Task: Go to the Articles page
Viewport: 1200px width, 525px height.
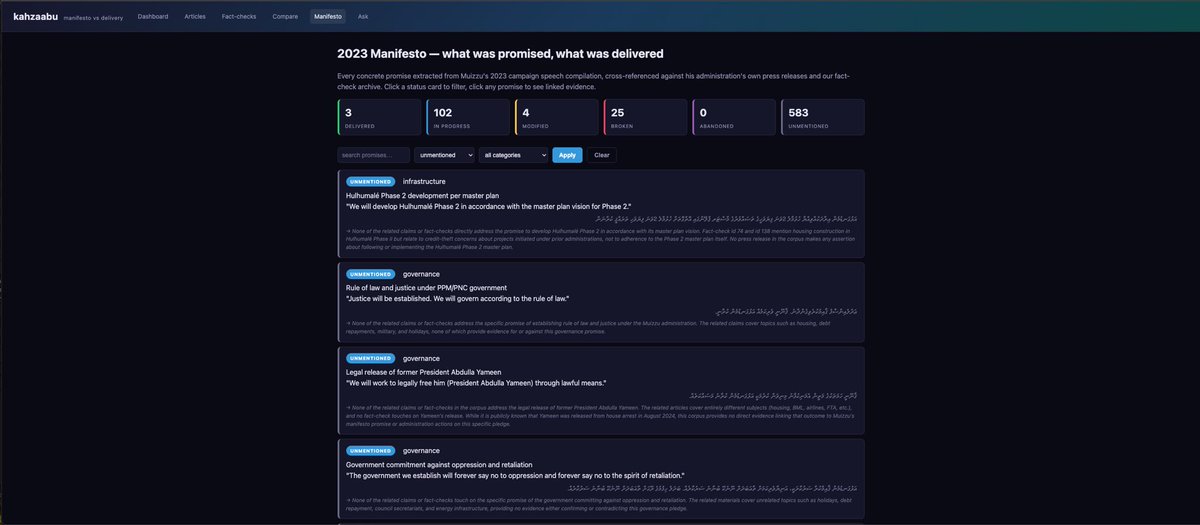Action: pyautogui.click(x=195, y=17)
